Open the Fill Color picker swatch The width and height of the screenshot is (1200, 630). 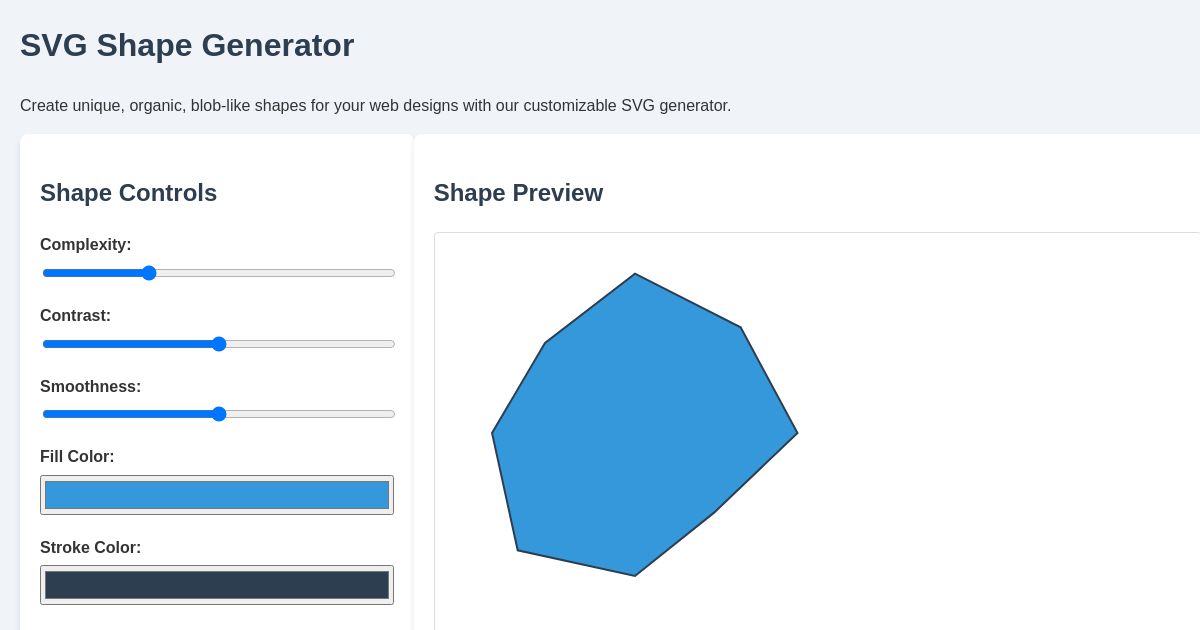click(217, 495)
